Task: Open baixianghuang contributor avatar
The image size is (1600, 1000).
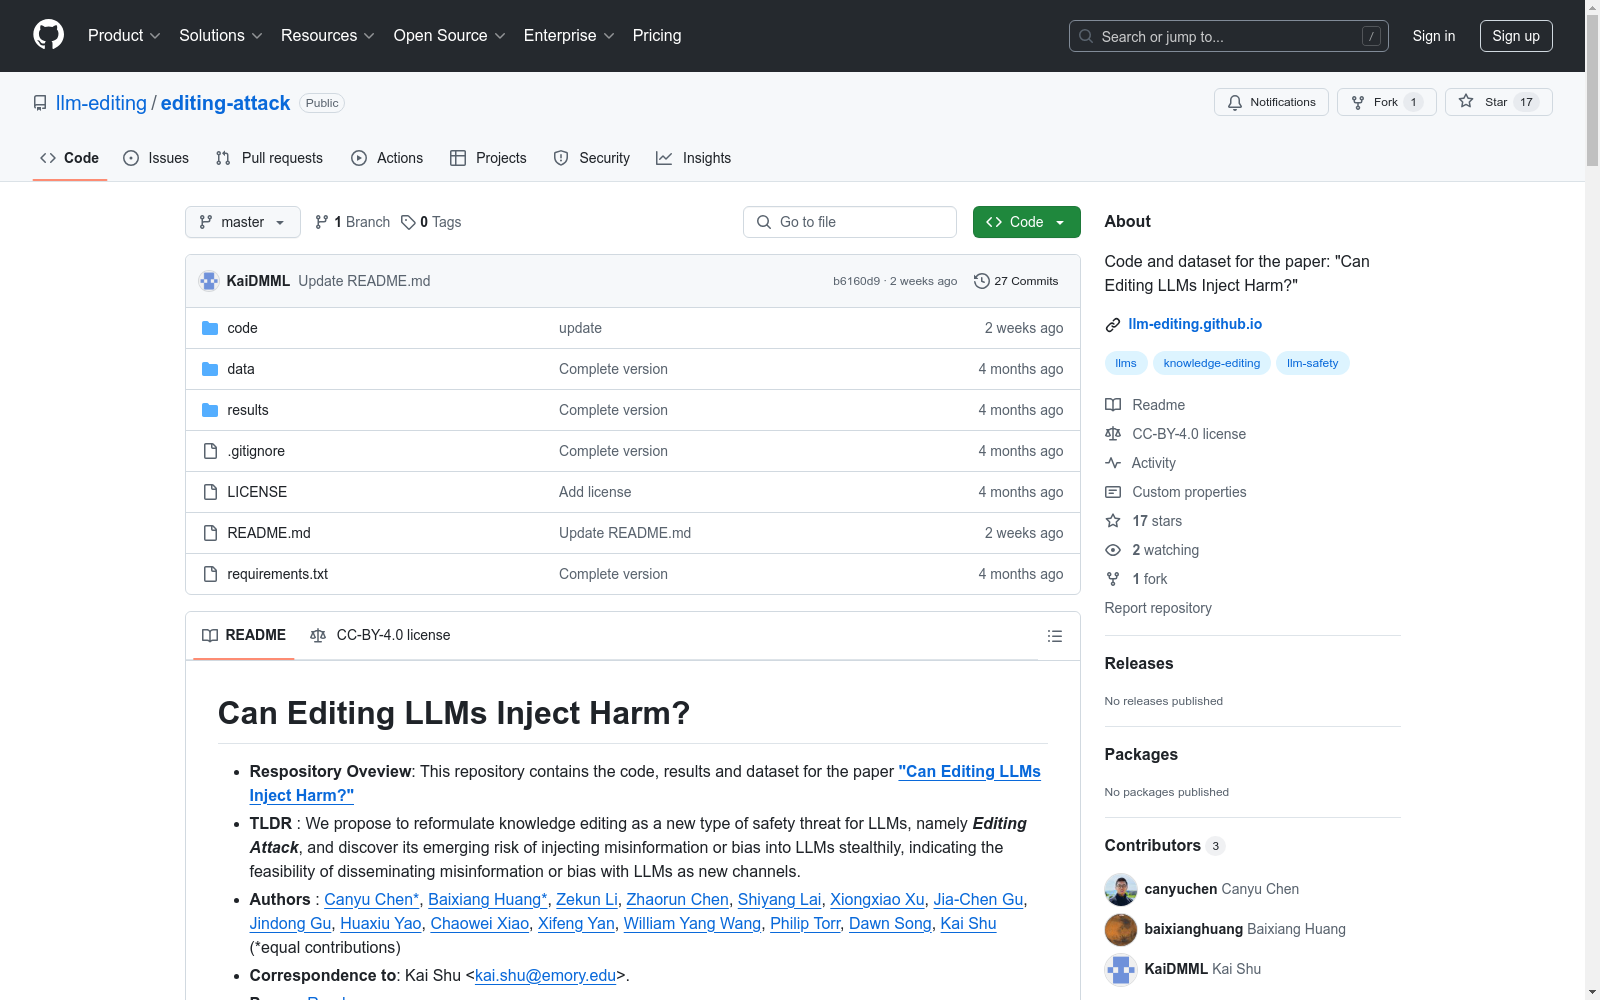Action: click(1121, 929)
